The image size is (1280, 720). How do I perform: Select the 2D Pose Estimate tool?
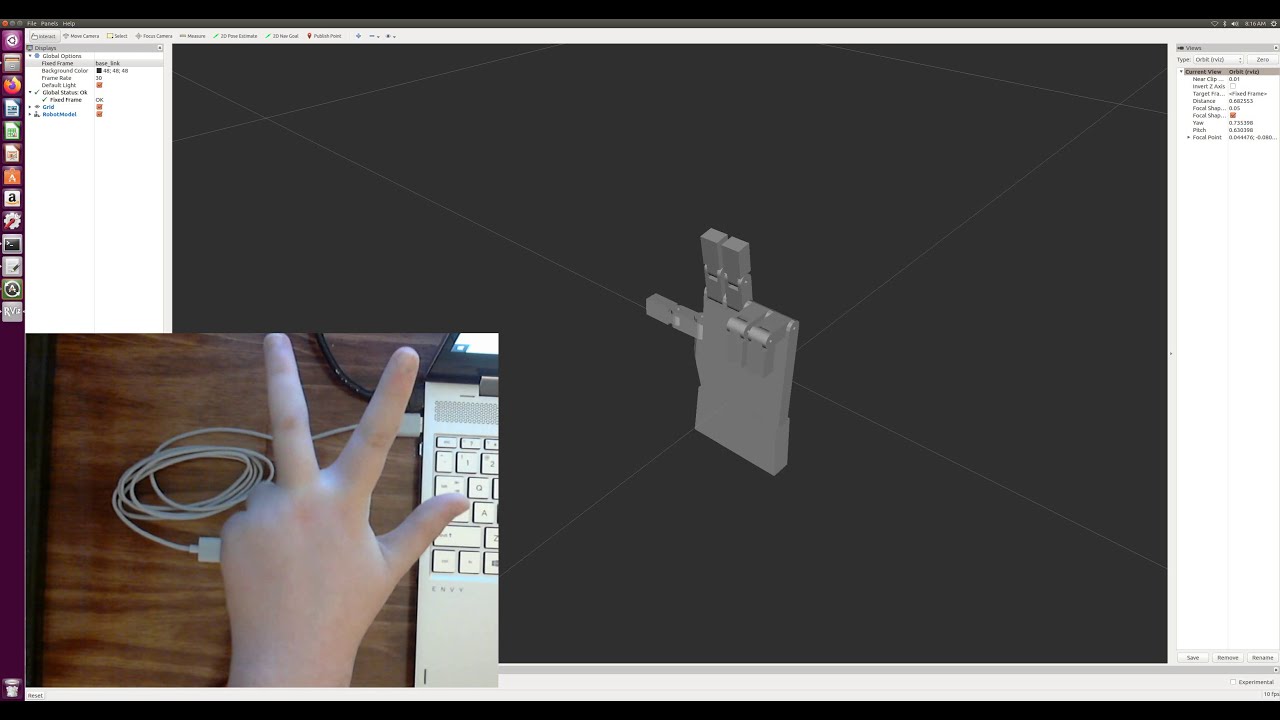pyautogui.click(x=235, y=36)
